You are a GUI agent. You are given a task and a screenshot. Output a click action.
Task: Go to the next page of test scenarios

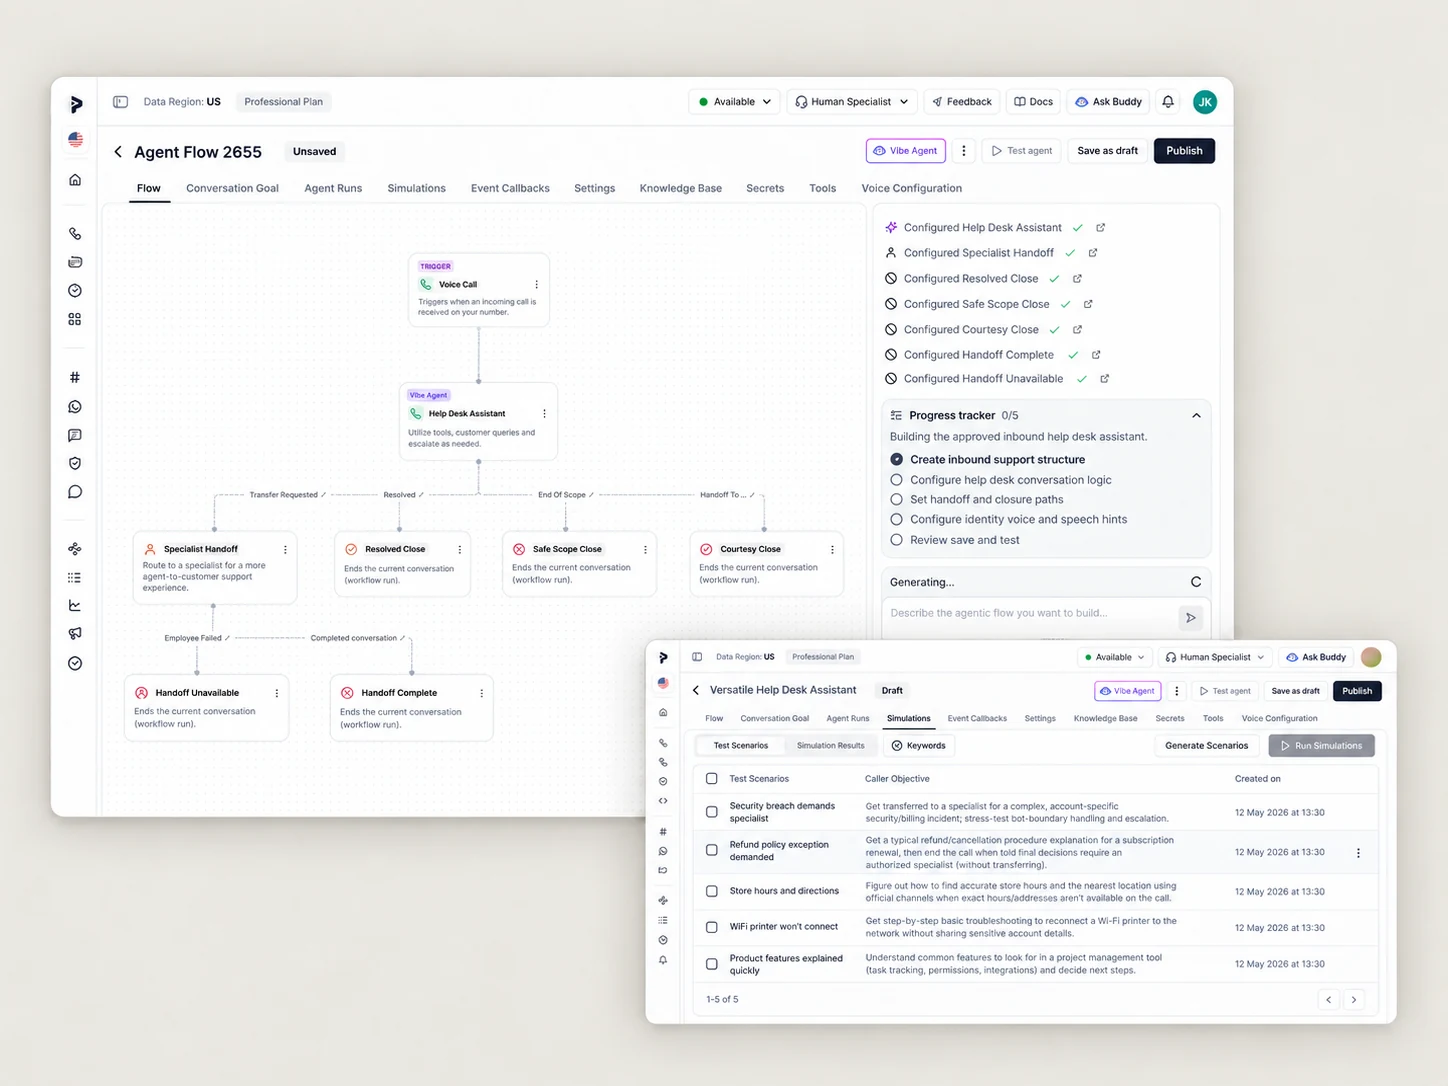[1354, 999]
